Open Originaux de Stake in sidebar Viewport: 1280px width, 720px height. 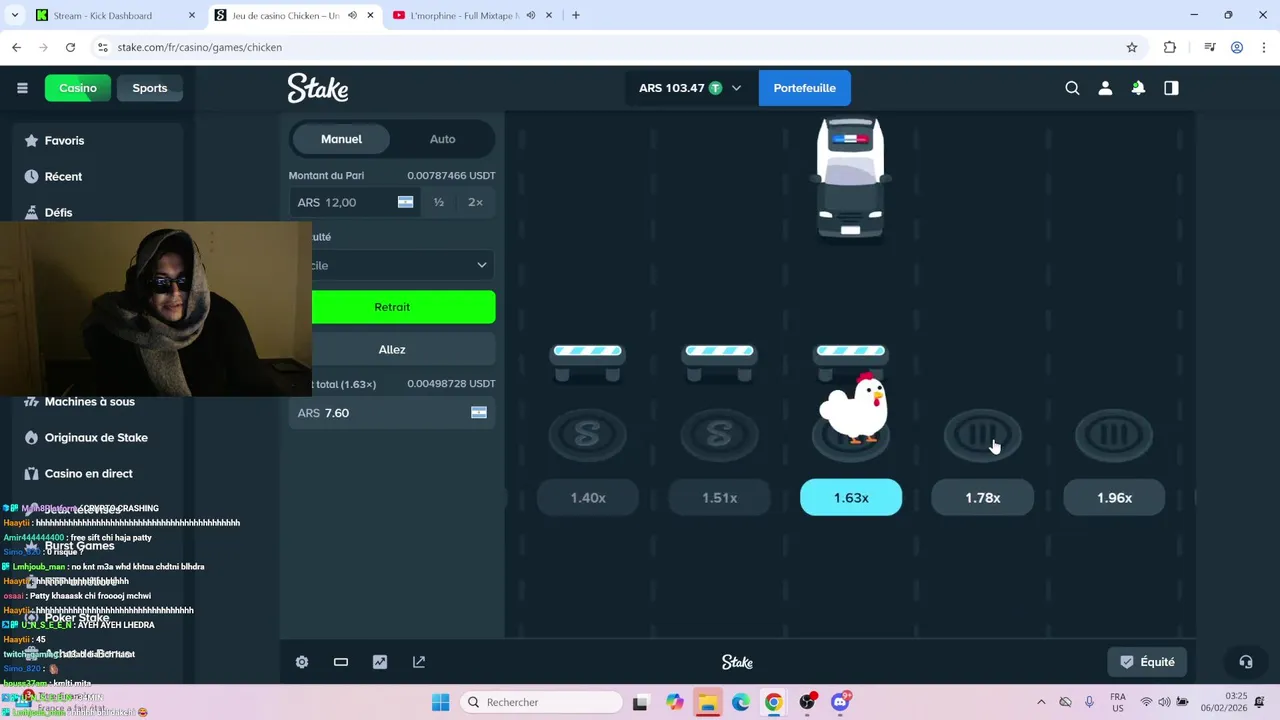point(98,438)
